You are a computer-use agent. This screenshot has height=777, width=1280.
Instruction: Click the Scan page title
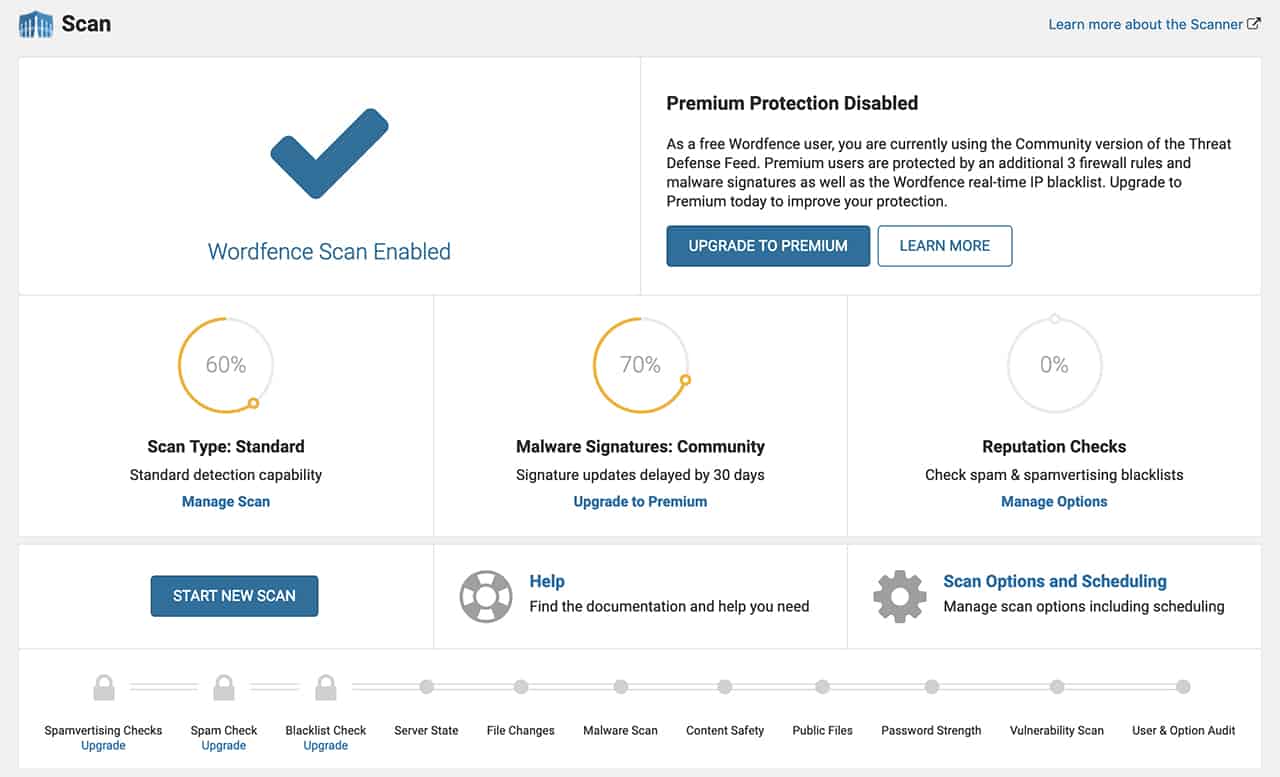click(x=86, y=24)
